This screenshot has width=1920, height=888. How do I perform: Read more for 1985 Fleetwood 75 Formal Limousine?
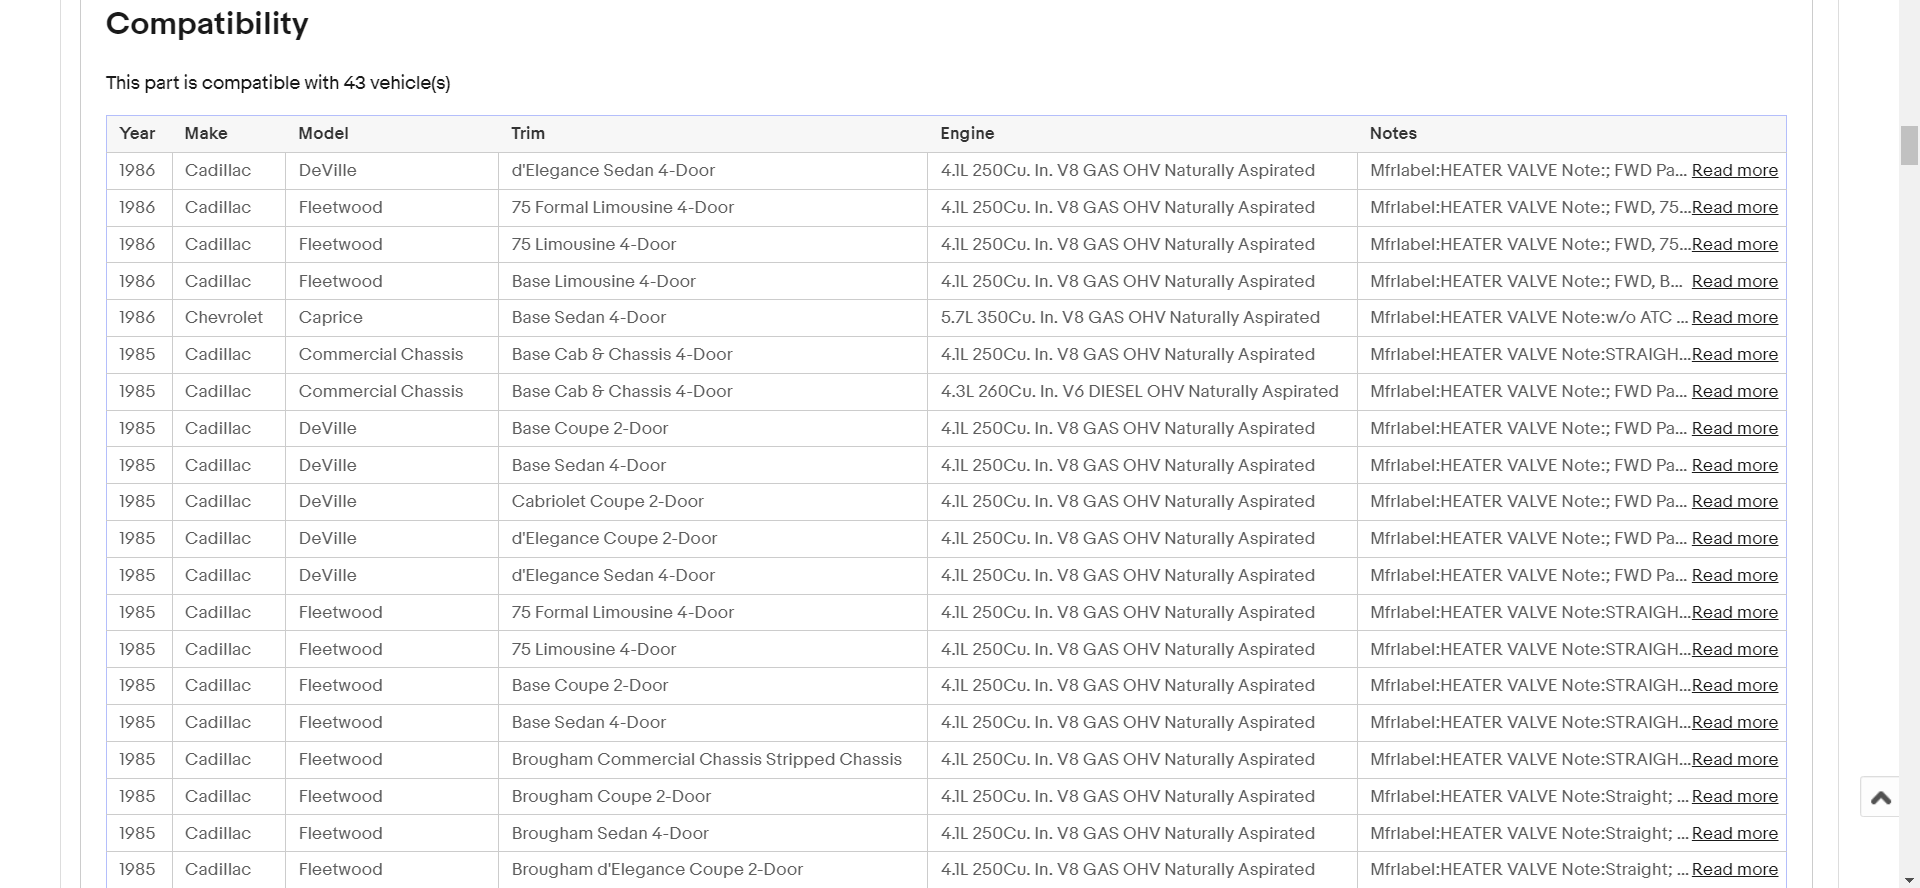click(1735, 612)
